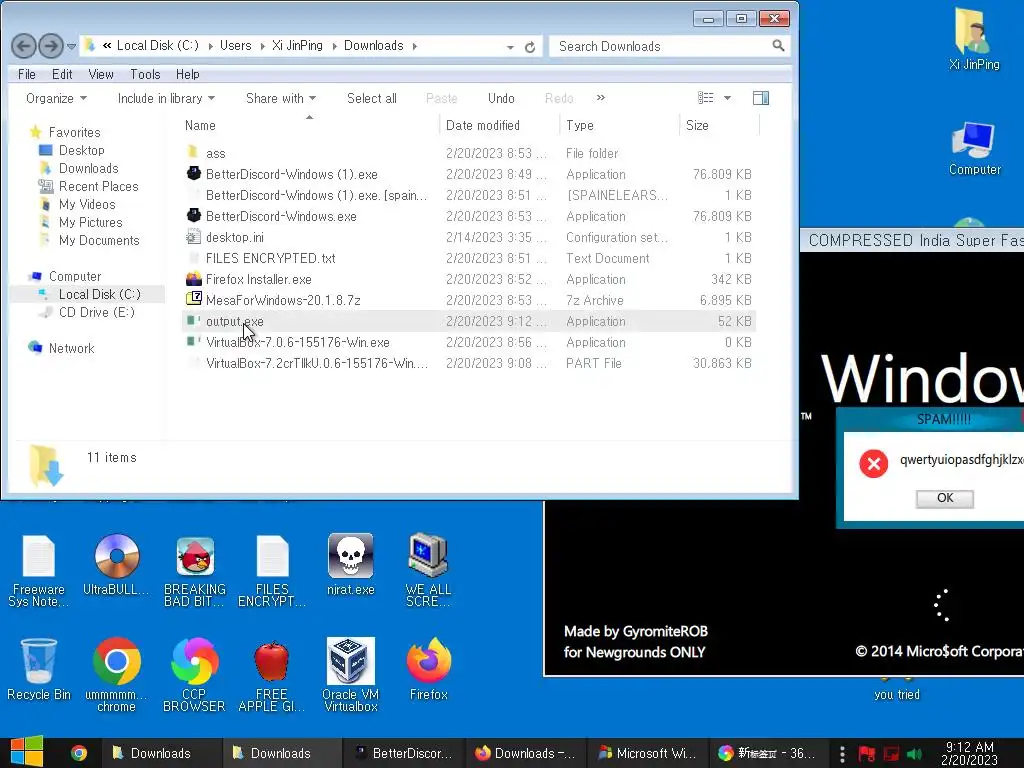Select CCP BROWSER desktop icon
The height and width of the screenshot is (768, 1024).
pyautogui.click(x=195, y=675)
